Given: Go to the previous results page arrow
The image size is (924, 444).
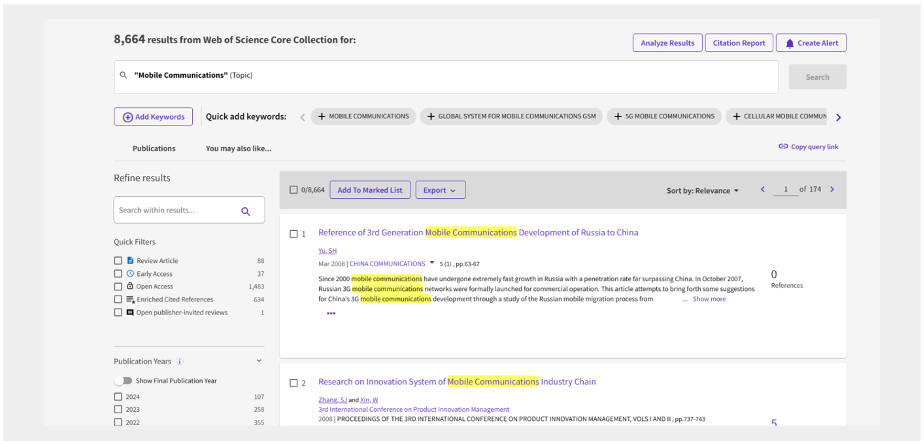Looking at the screenshot, I should (763, 190).
